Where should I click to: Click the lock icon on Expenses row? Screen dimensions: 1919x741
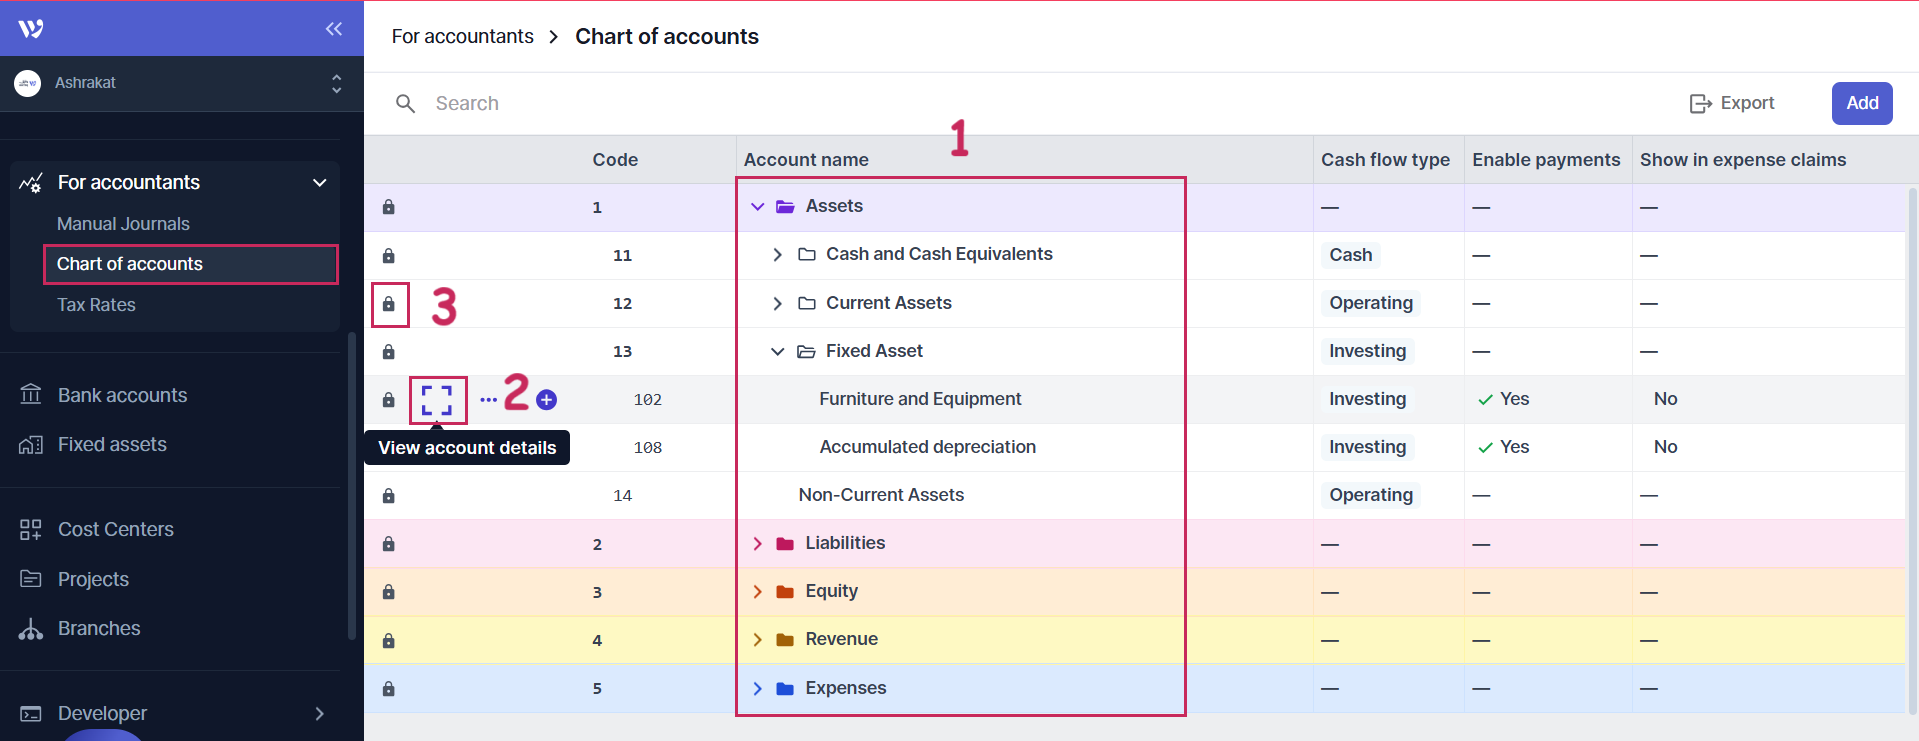pos(389,689)
